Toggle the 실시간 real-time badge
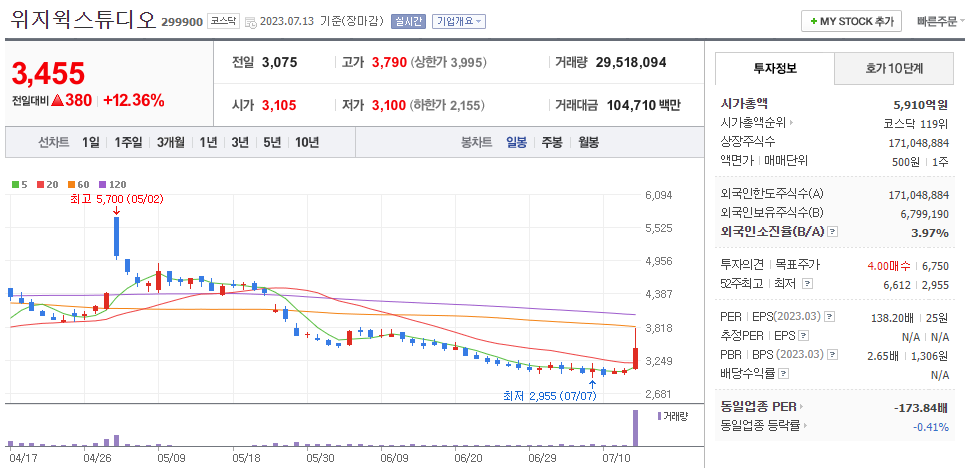This screenshot has width=971, height=468. click(x=408, y=21)
